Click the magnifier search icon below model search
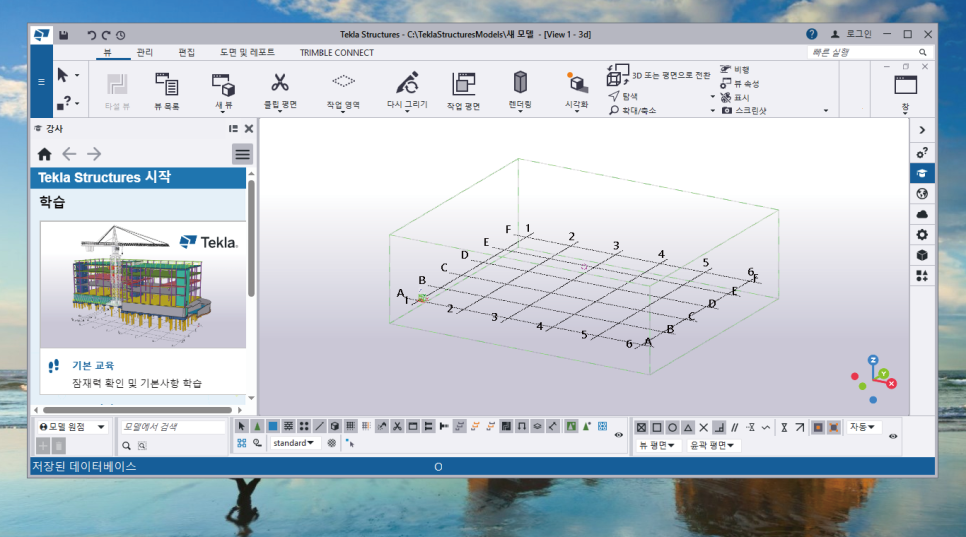This screenshot has height=537, width=966. coord(126,445)
